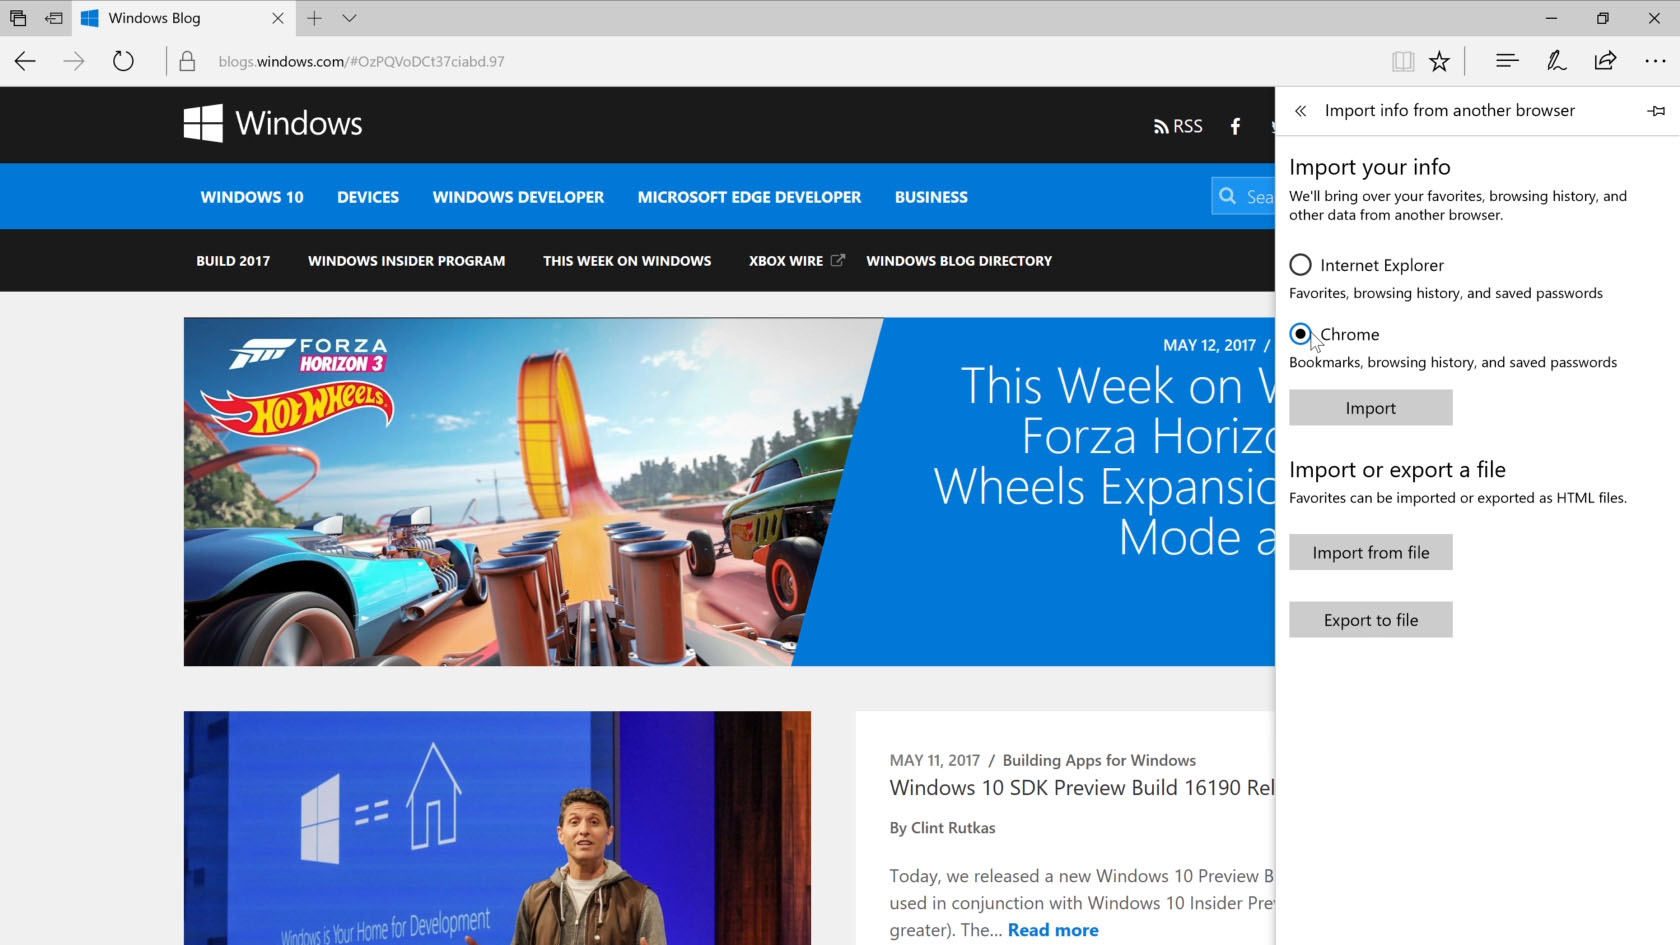Make a web note with the pen icon

coord(1556,61)
